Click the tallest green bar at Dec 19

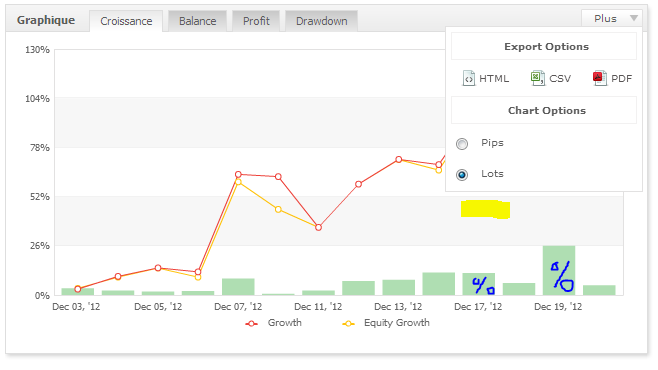559,270
